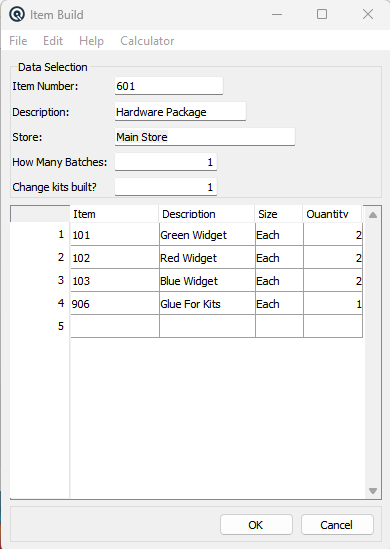This screenshot has width=390, height=549.
Task: Click the scroll down arrow in table
Action: [373, 491]
